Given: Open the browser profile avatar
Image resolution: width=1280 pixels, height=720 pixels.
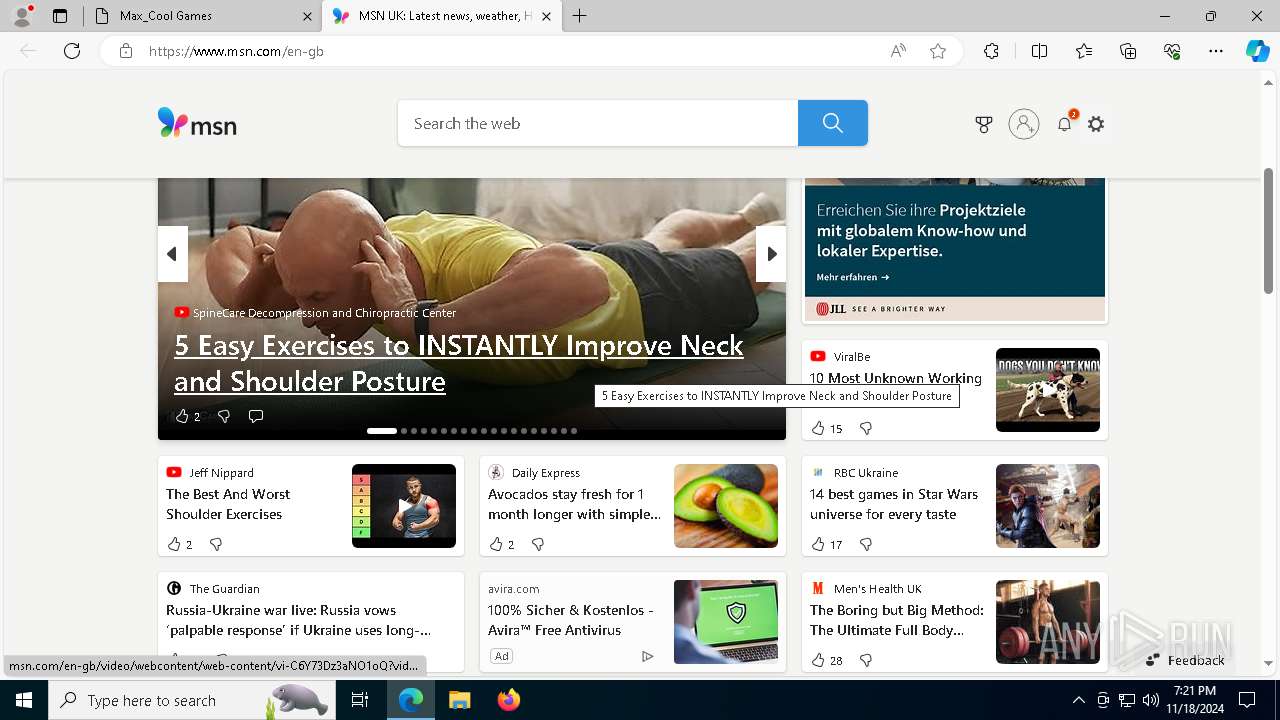Looking at the screenshot, I should [x=22, y=16].
